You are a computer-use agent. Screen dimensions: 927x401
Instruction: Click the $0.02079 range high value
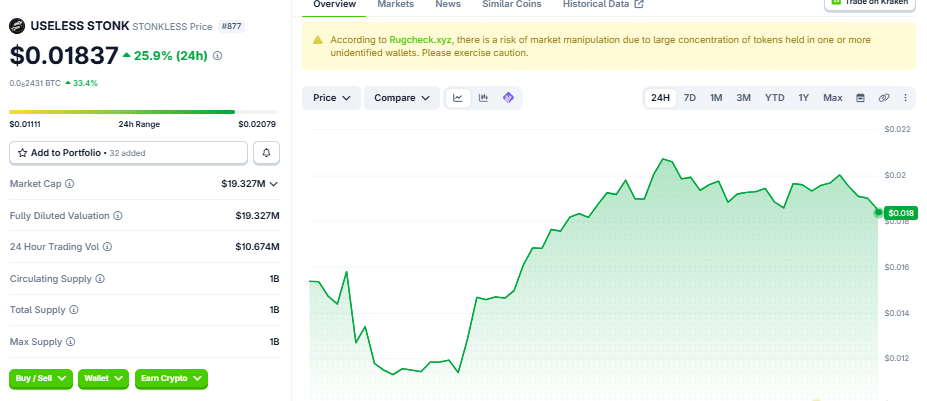(x=257, y=124)
